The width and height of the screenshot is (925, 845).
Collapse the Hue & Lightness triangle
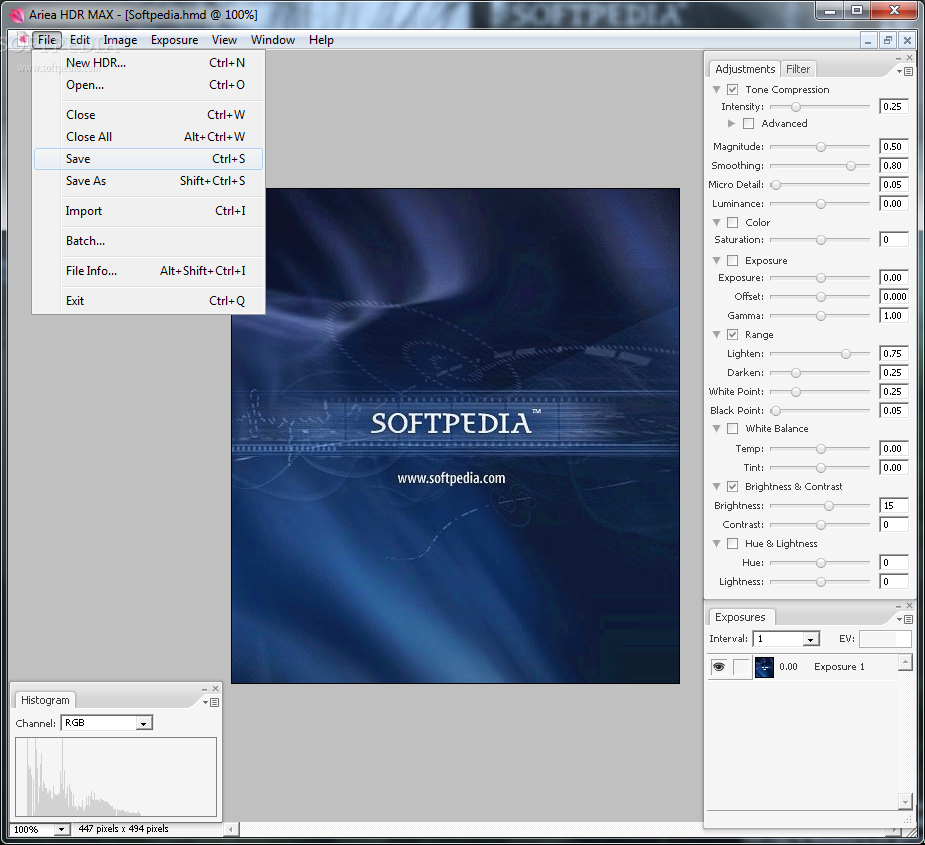pos(716,543)
